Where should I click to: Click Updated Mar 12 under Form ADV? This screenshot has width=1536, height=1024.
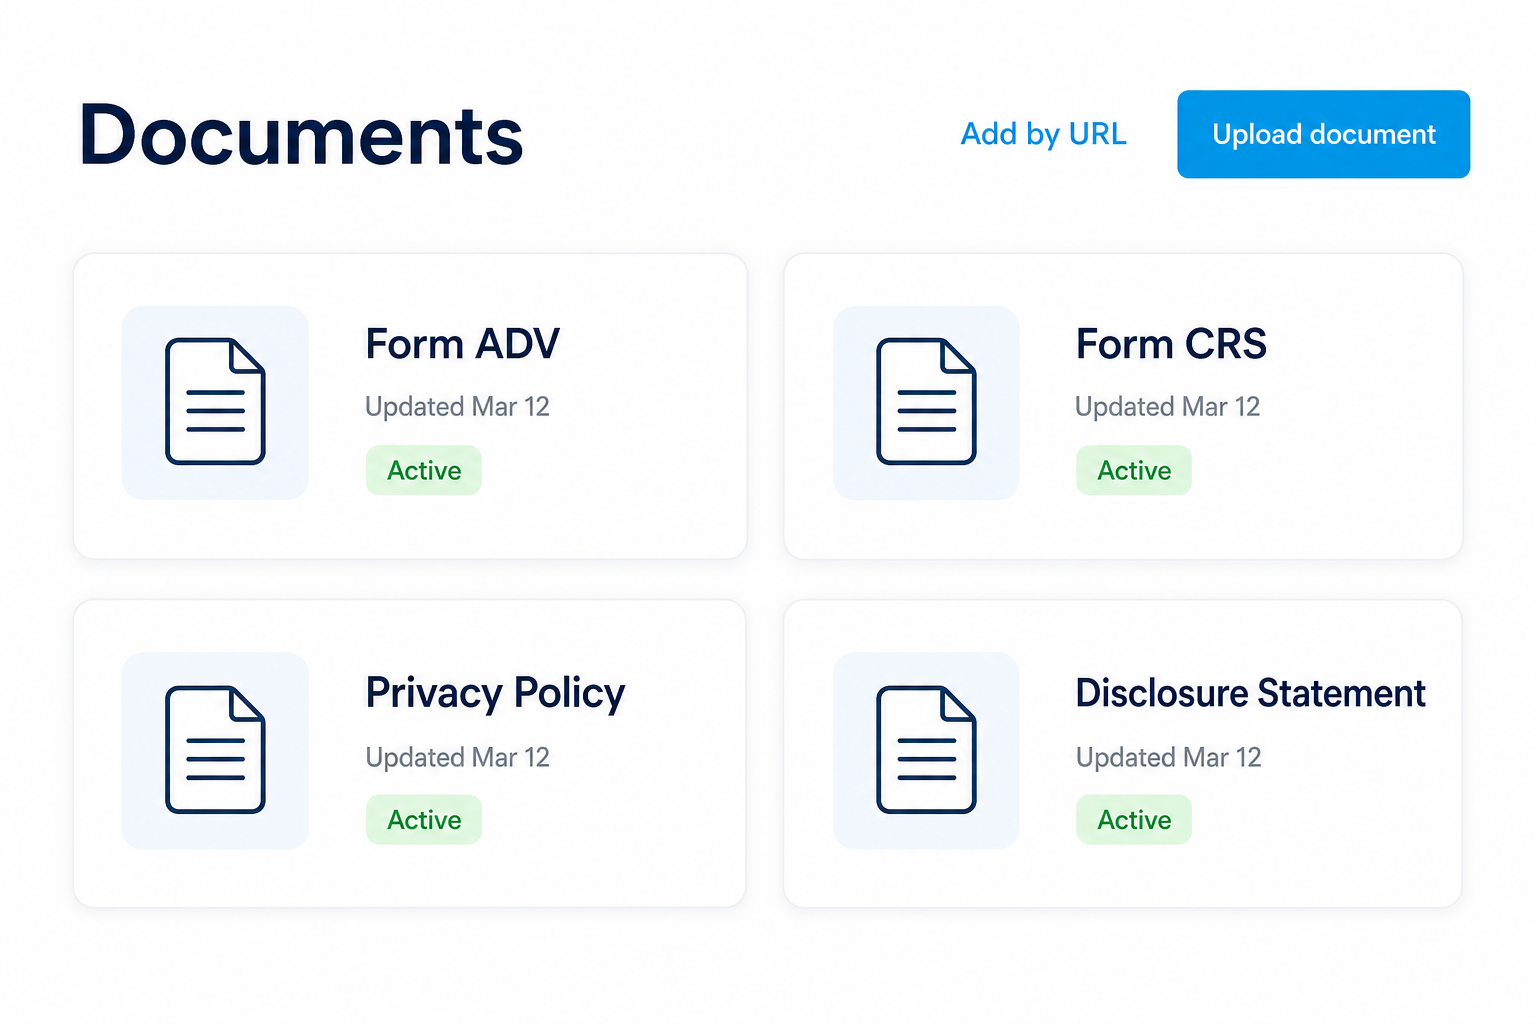(x=457, y=407)
